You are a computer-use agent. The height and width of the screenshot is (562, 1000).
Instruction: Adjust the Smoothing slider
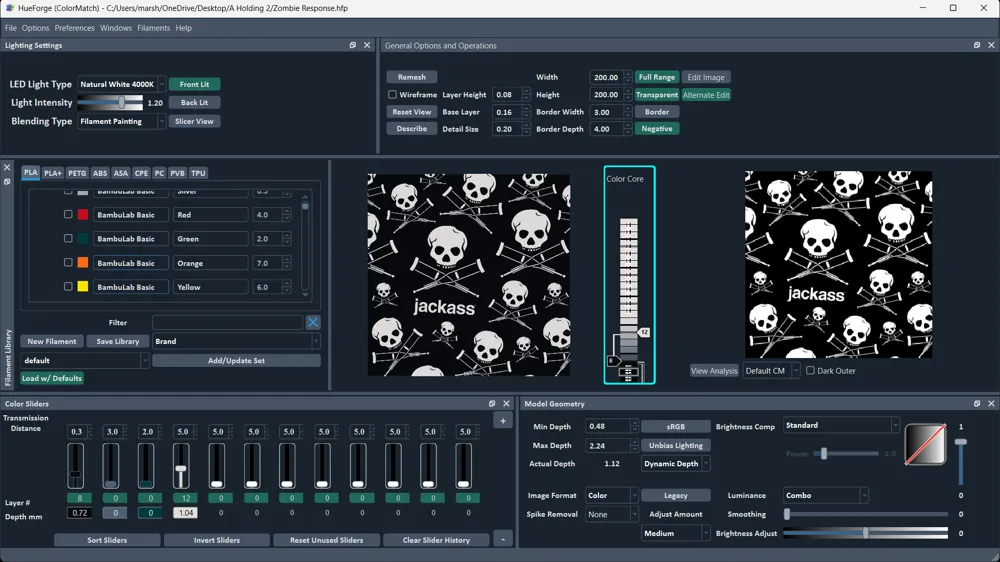pyautogui.click(x=866, y=514)
